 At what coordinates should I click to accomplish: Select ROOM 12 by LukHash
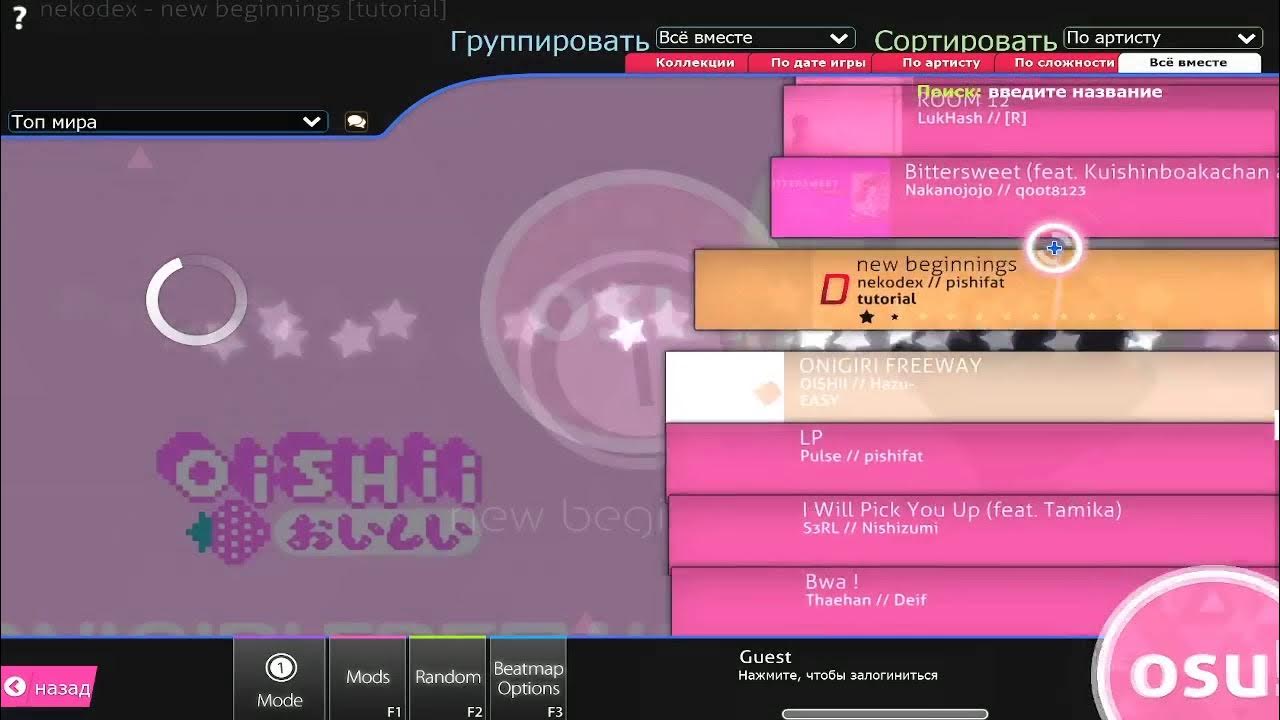pos(1031,121)
